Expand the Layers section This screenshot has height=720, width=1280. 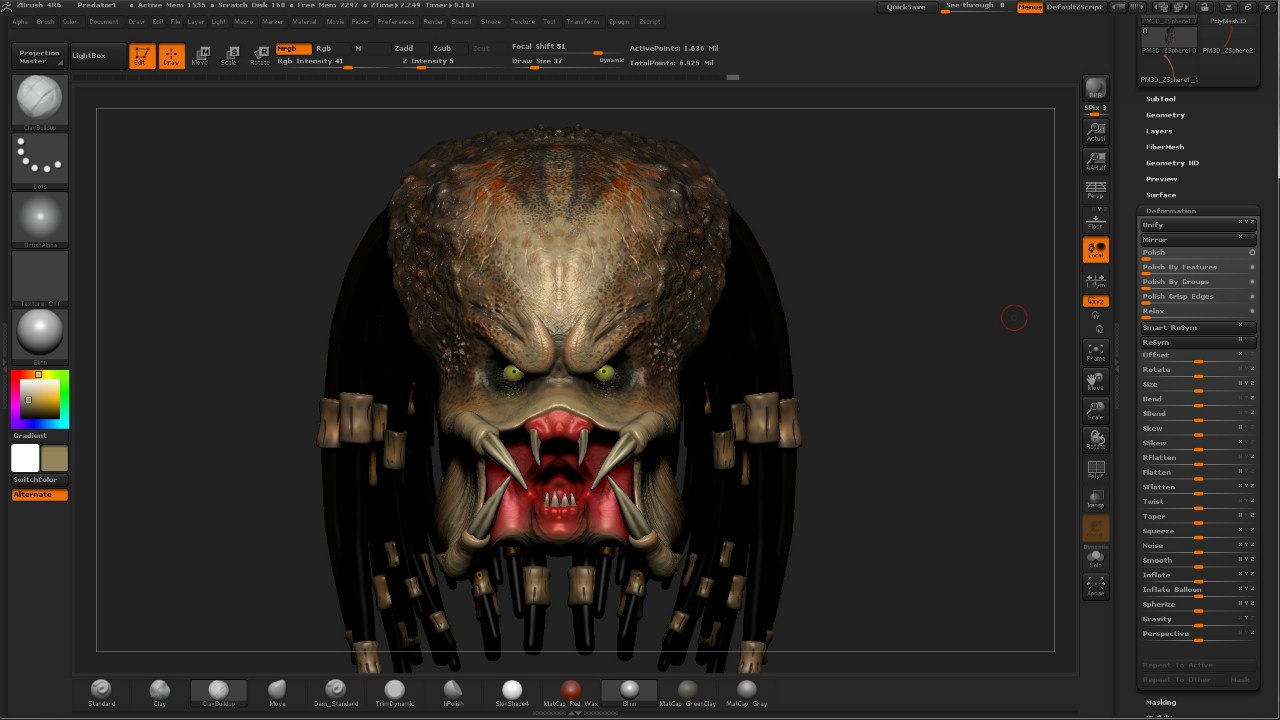tap(1159, 131)
